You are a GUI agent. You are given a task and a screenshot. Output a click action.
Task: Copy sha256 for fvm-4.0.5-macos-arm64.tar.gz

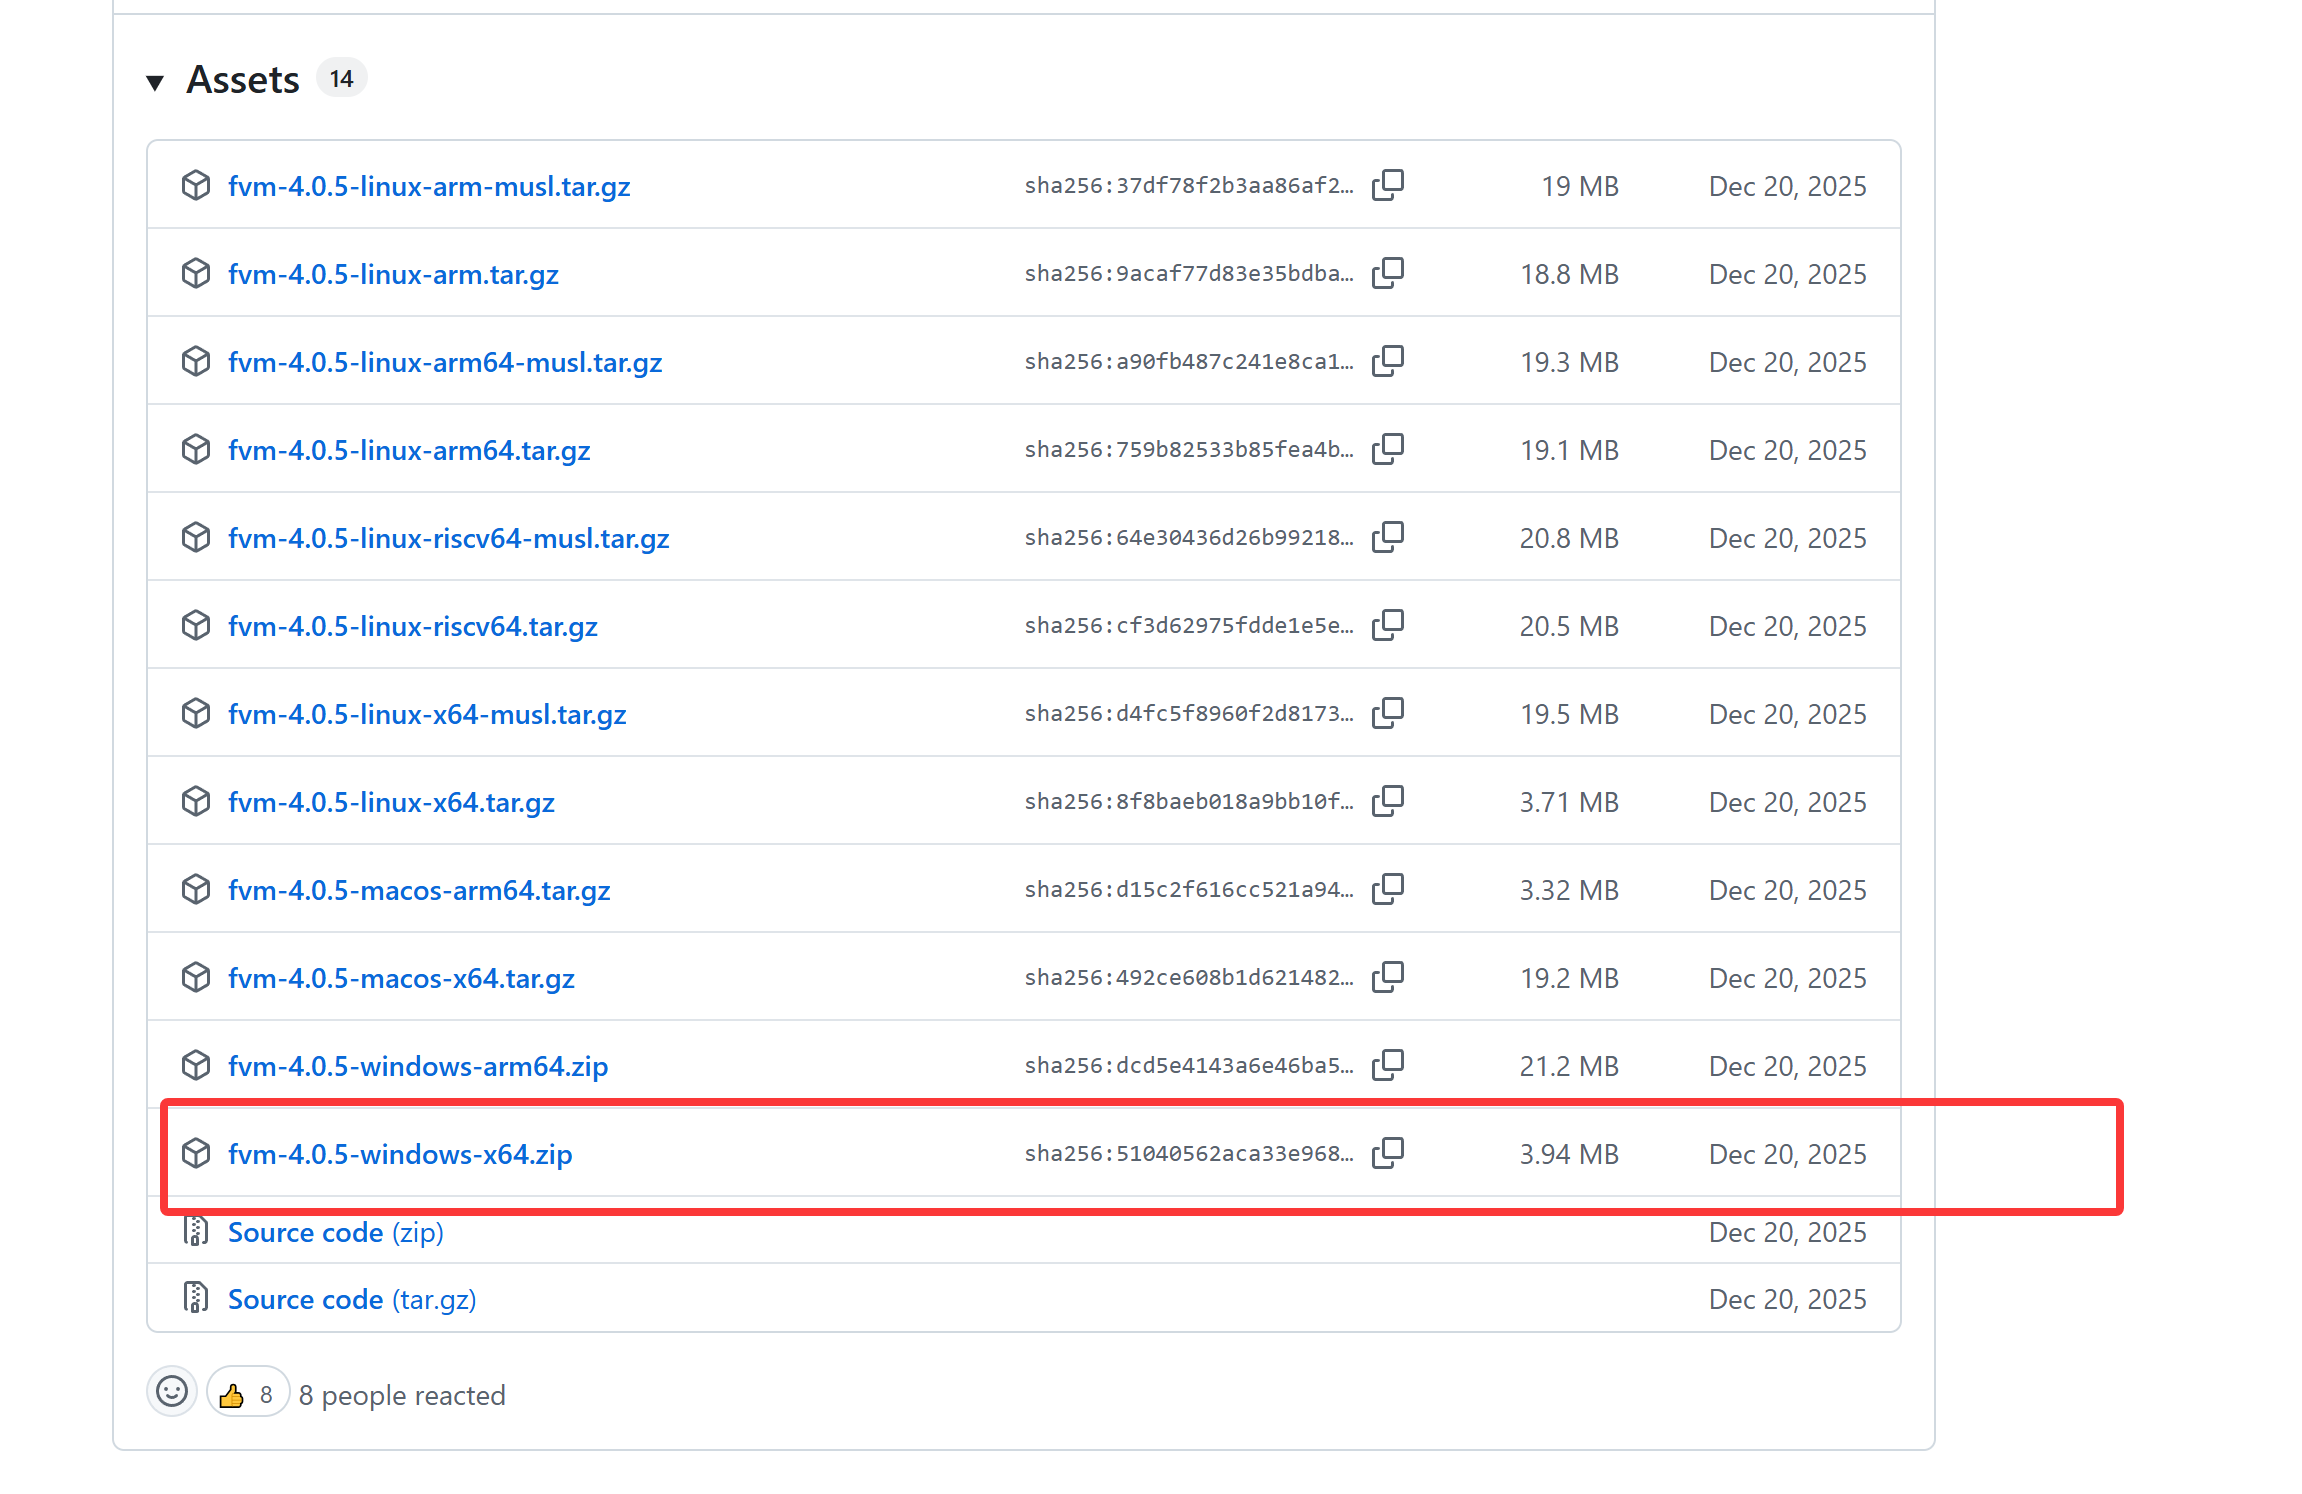click(1388, 889)
